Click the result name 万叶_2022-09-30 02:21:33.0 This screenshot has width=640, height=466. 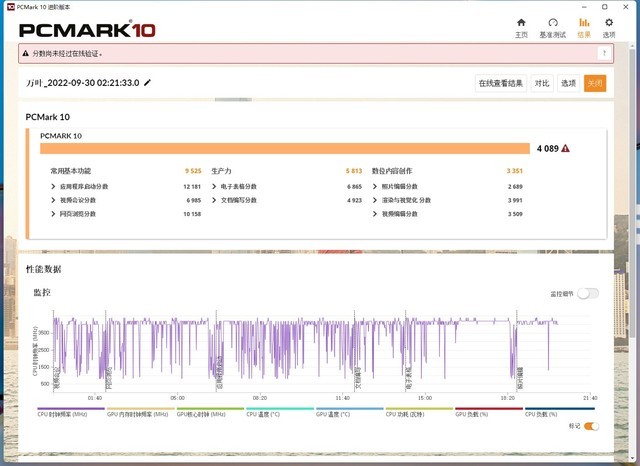[x=83, y=83]
